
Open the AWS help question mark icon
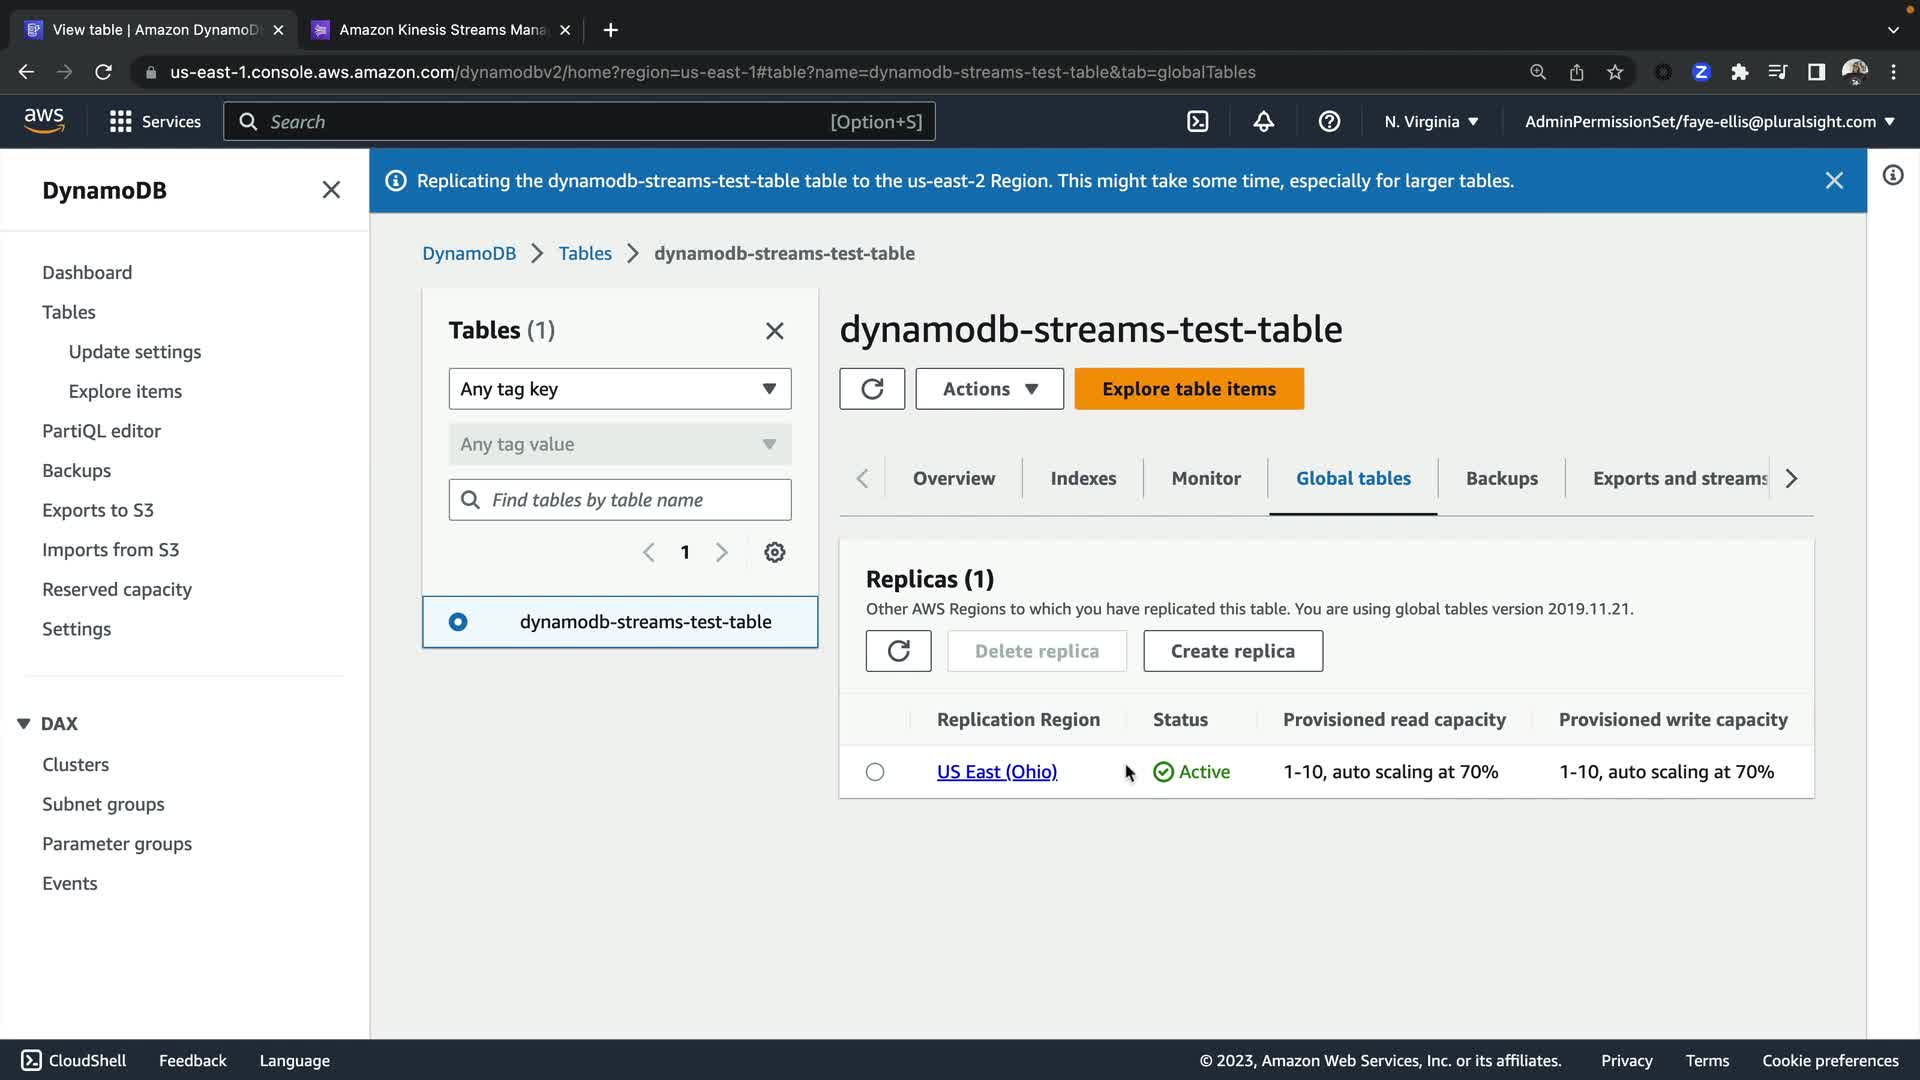coord(1329,121)
